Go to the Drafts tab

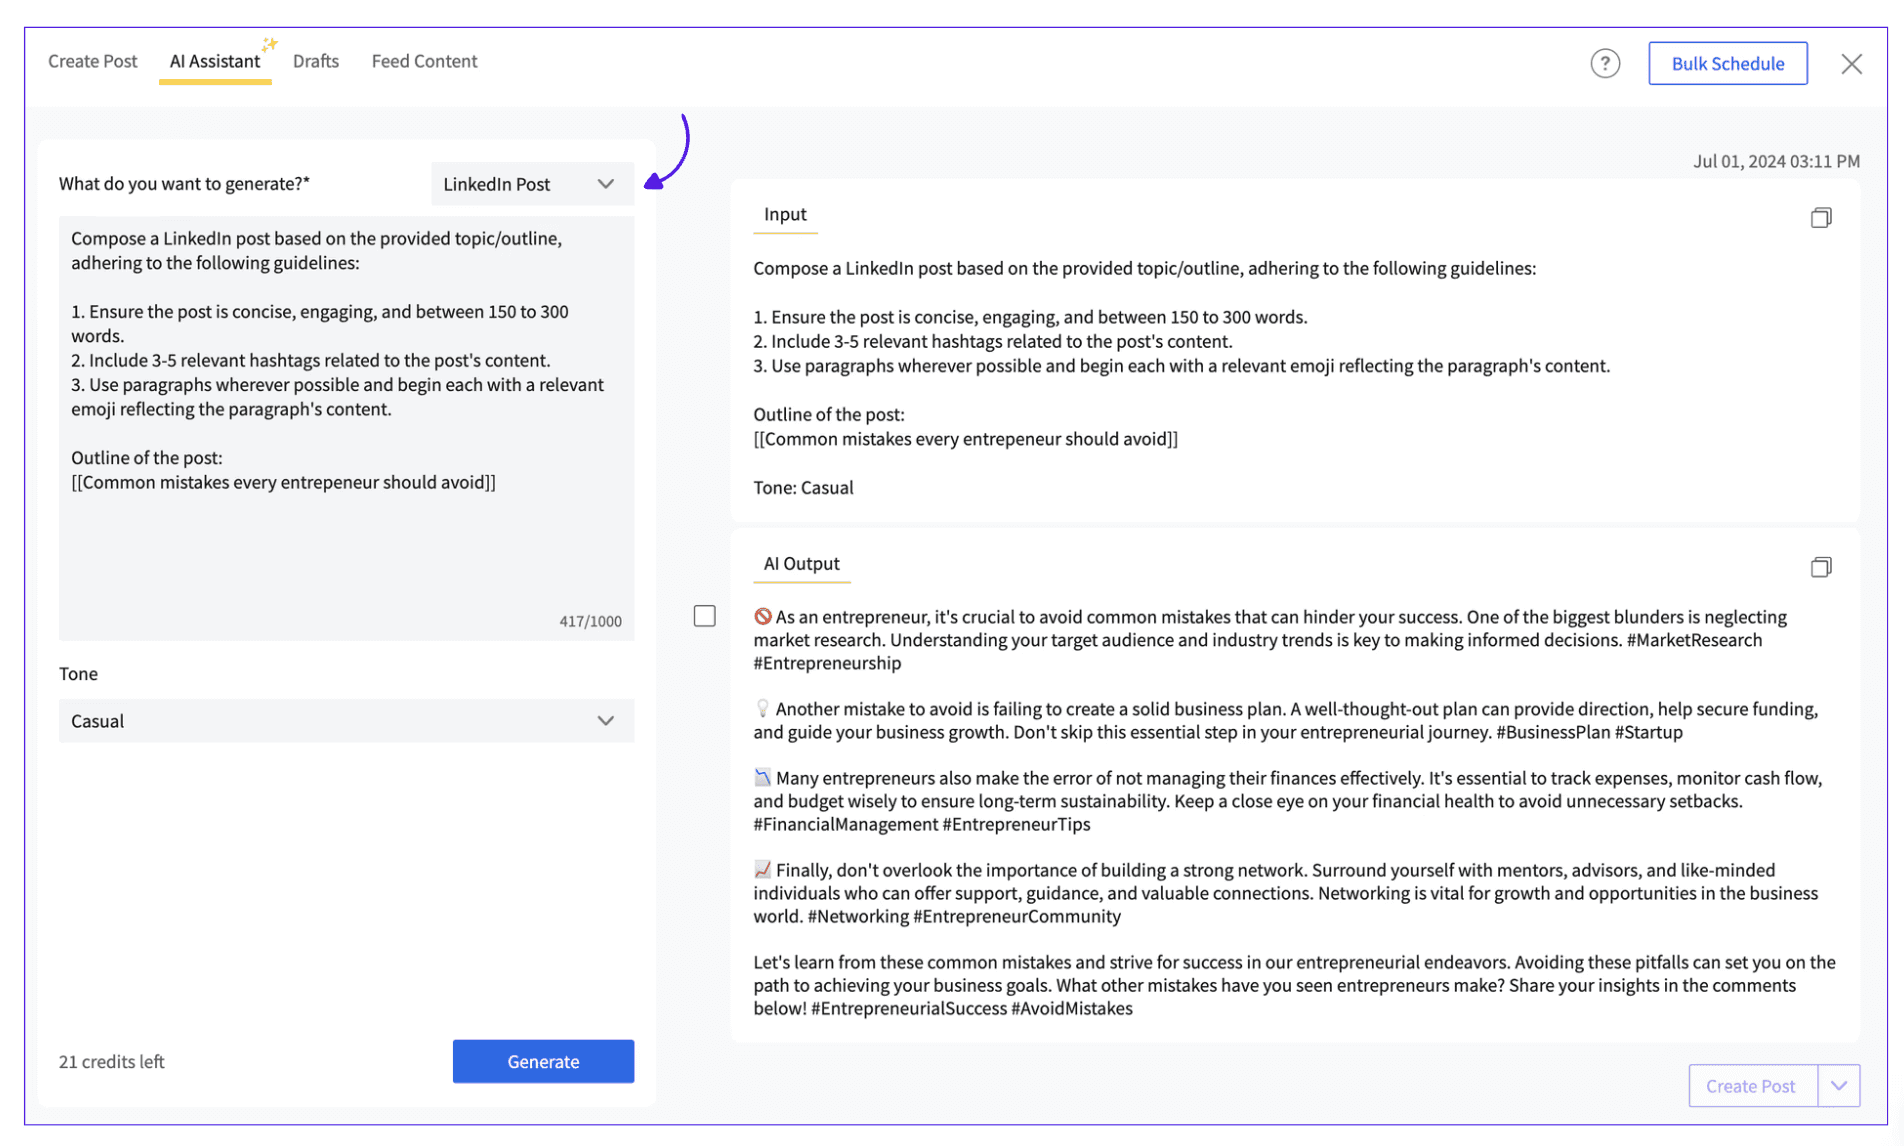click(x=316, y=61)
